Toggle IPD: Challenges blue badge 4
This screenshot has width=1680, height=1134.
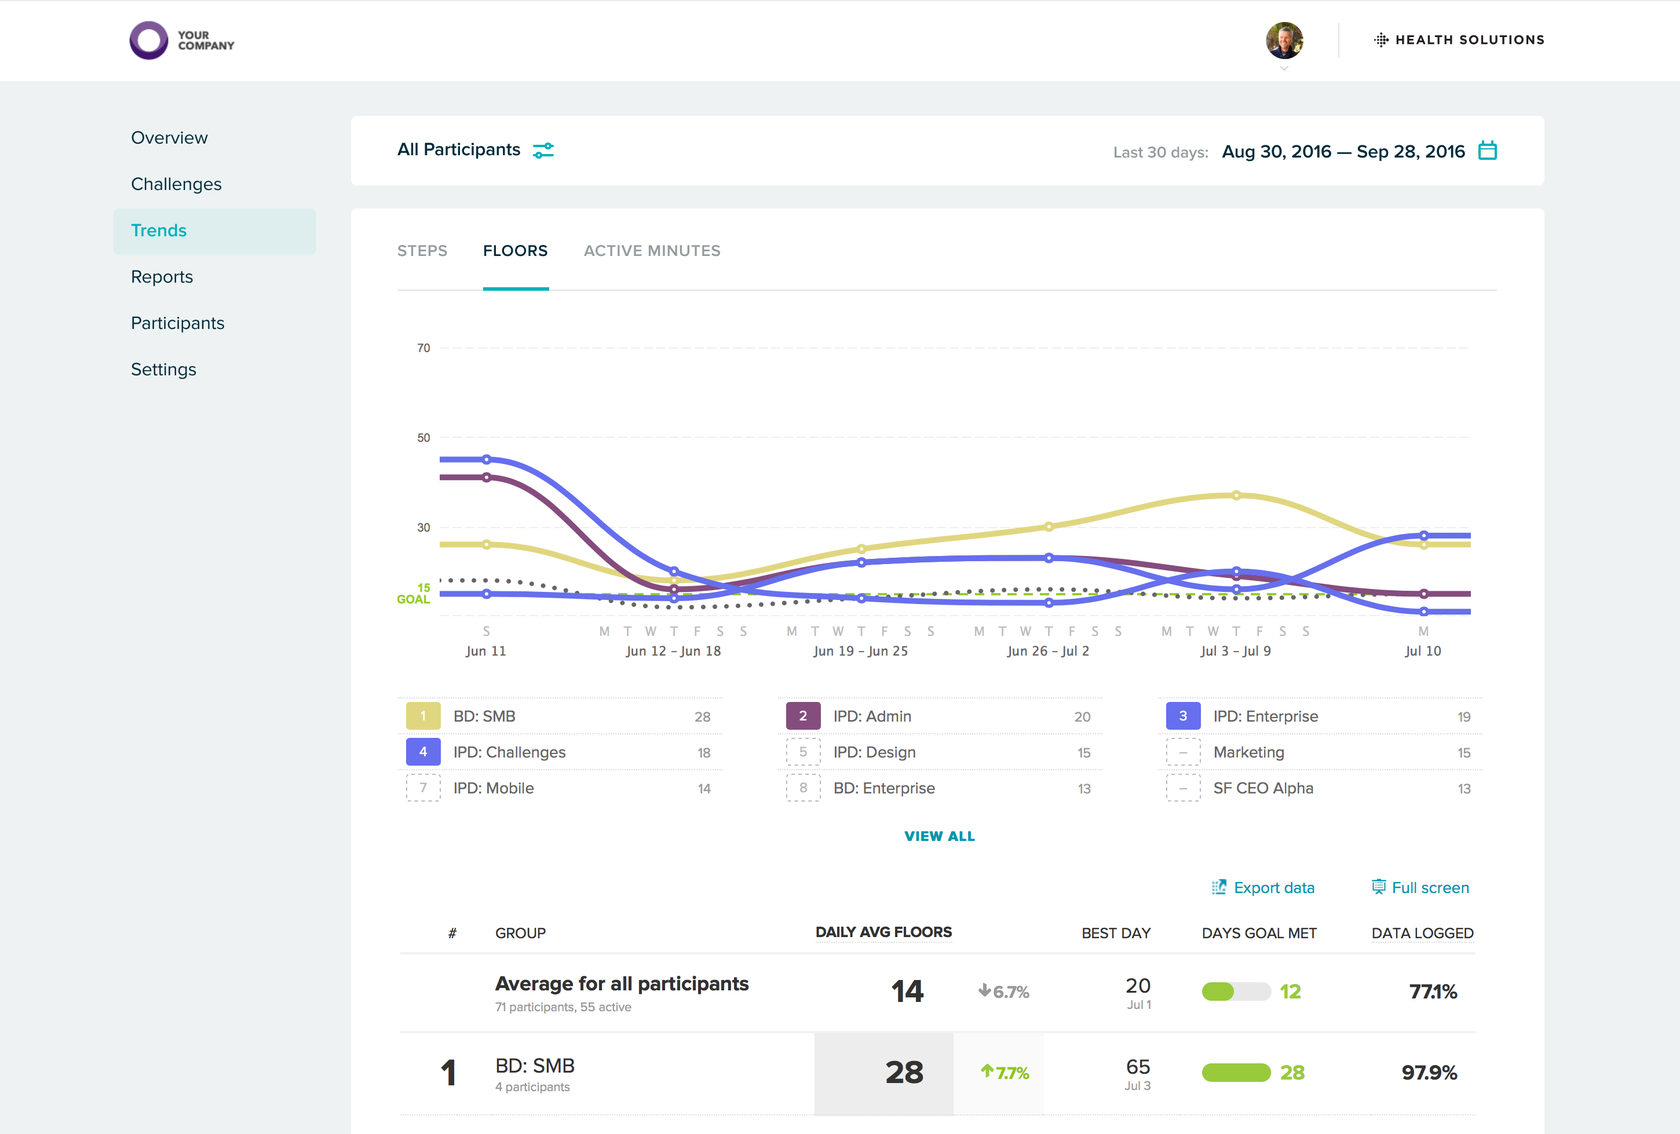[423, 752]
